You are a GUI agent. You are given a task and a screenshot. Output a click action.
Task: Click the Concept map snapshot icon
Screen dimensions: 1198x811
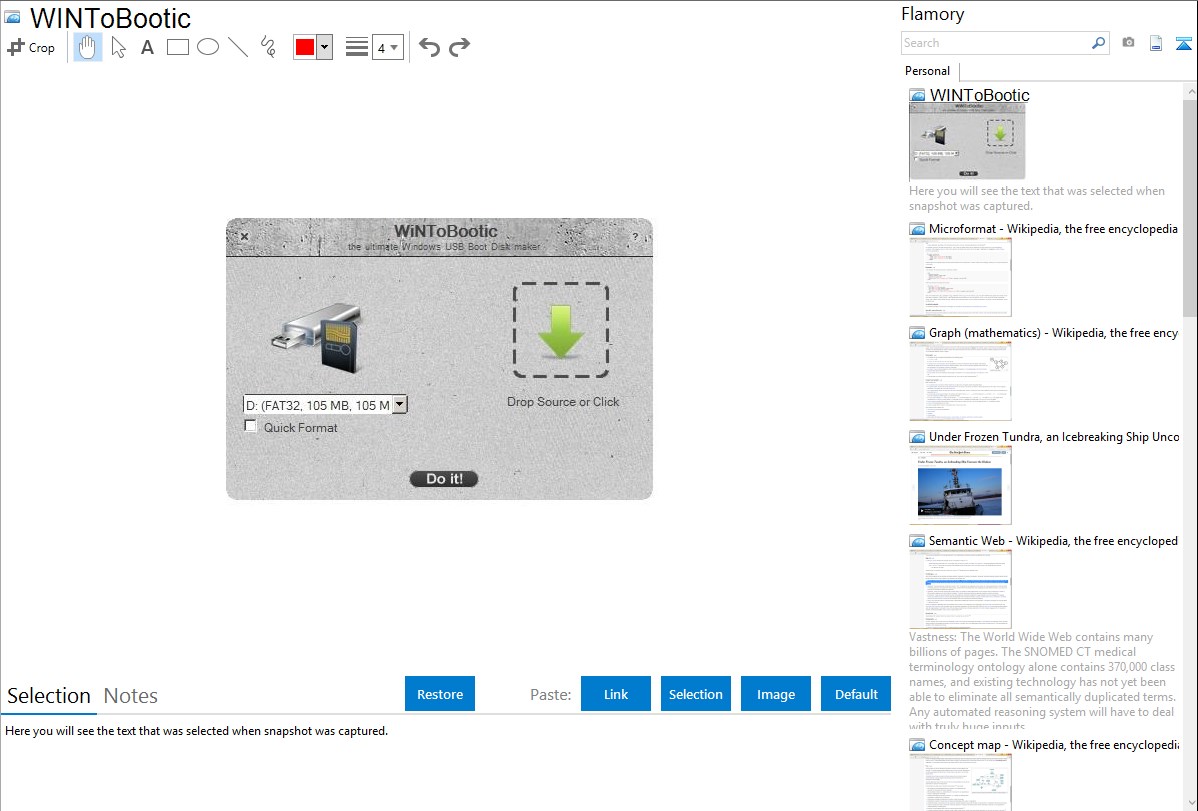point(917,745)
